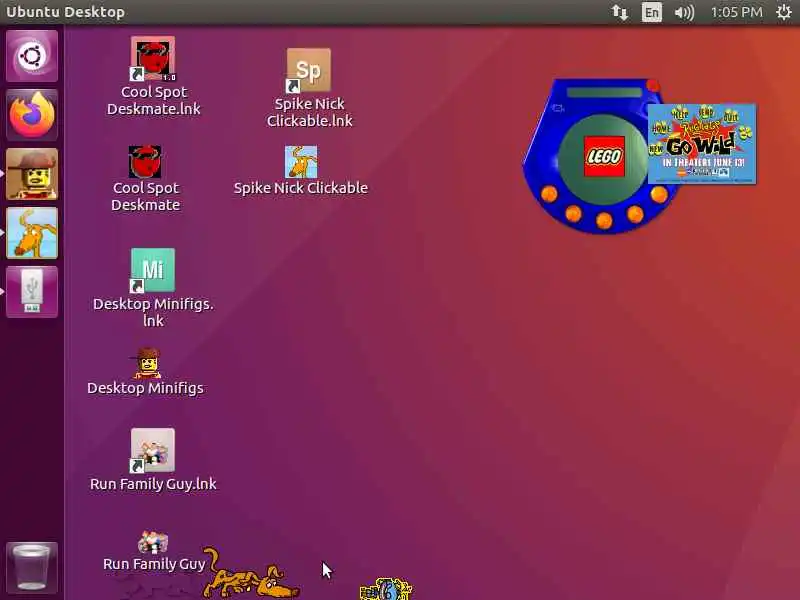
Task: Click the leftmost orange button on LEGO widget
Action: tap(549, 194)
